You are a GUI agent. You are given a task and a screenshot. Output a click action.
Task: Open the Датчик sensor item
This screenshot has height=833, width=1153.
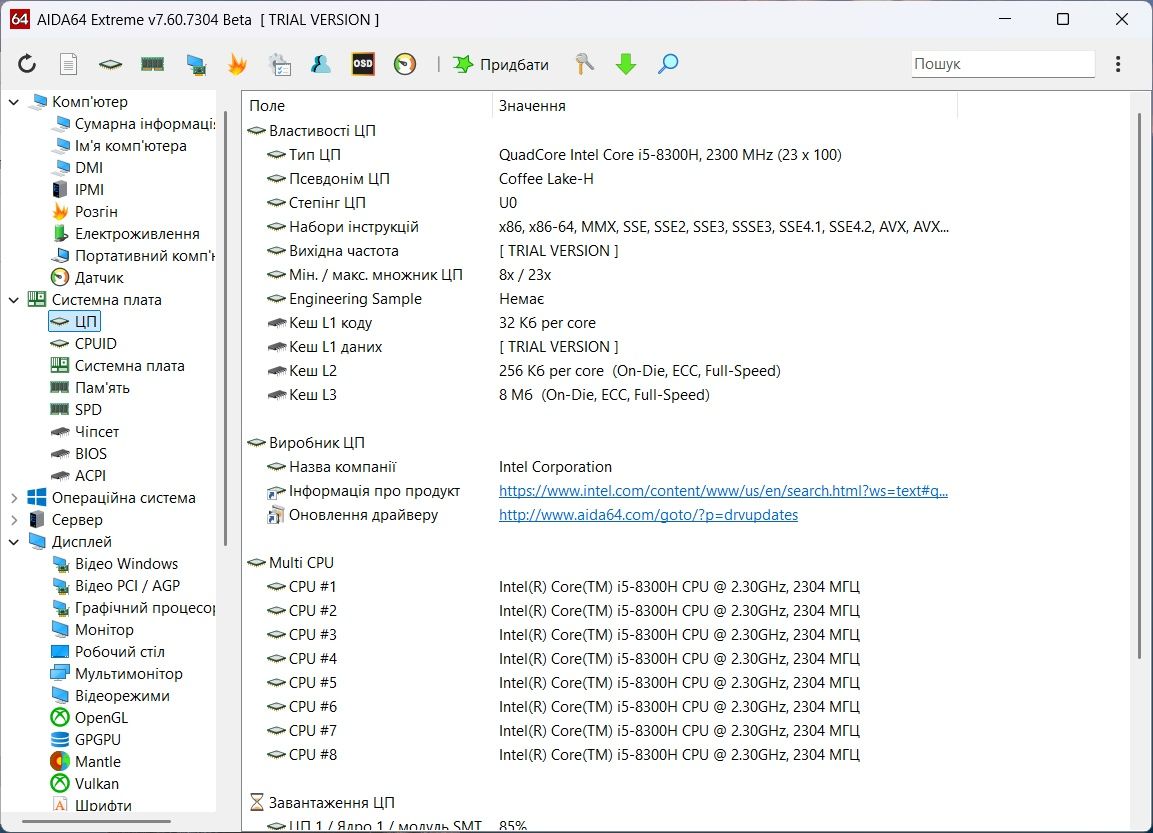click(x=88, y=278)
